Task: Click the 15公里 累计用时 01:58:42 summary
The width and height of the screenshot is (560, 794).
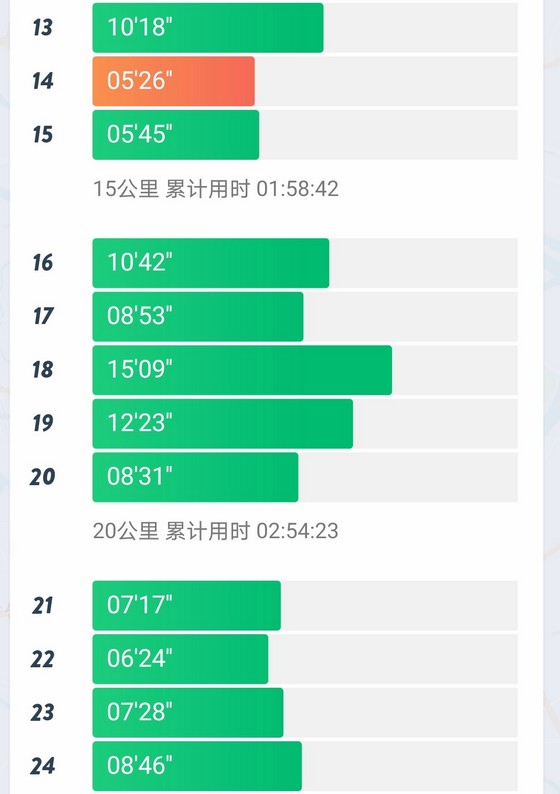Action: [216, 189]
